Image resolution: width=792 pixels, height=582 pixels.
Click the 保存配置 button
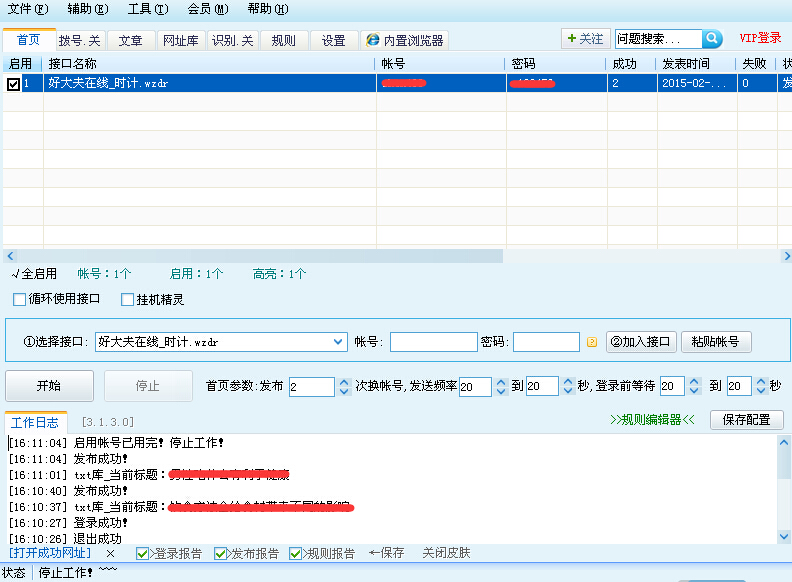click(747, 420)
